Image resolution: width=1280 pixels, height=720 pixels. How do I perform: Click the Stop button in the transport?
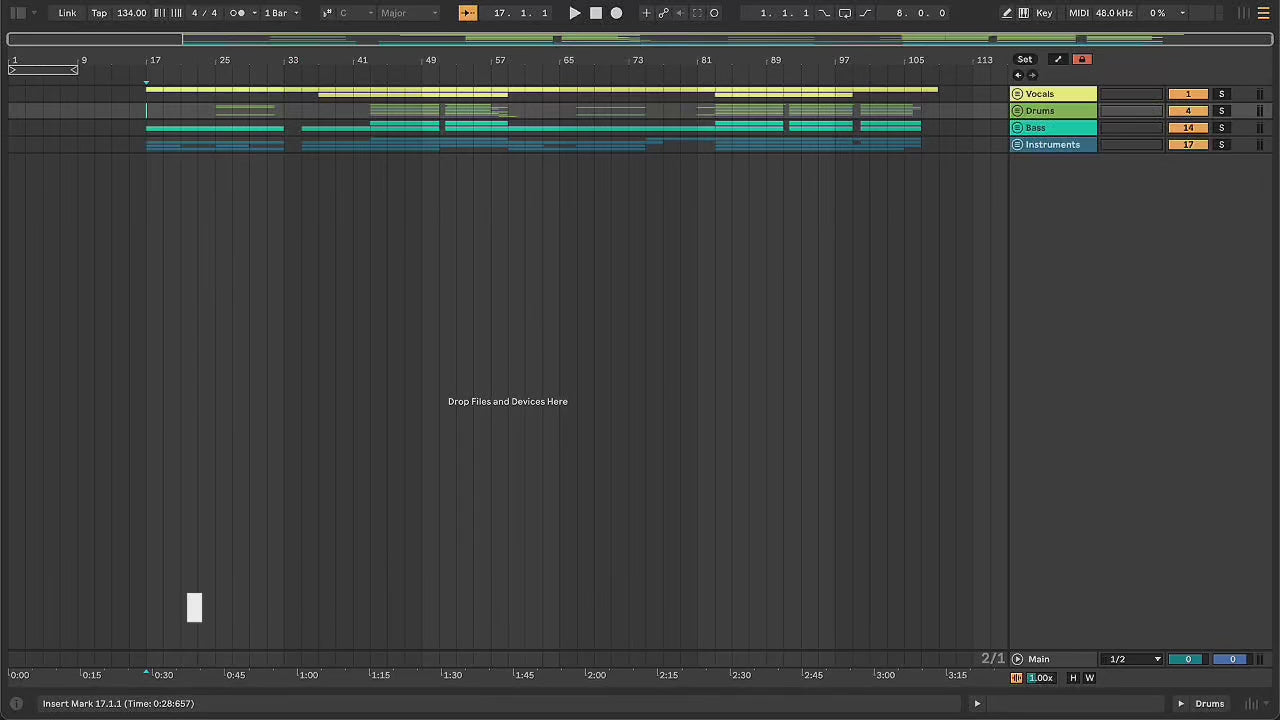click(x=596, y=13)
